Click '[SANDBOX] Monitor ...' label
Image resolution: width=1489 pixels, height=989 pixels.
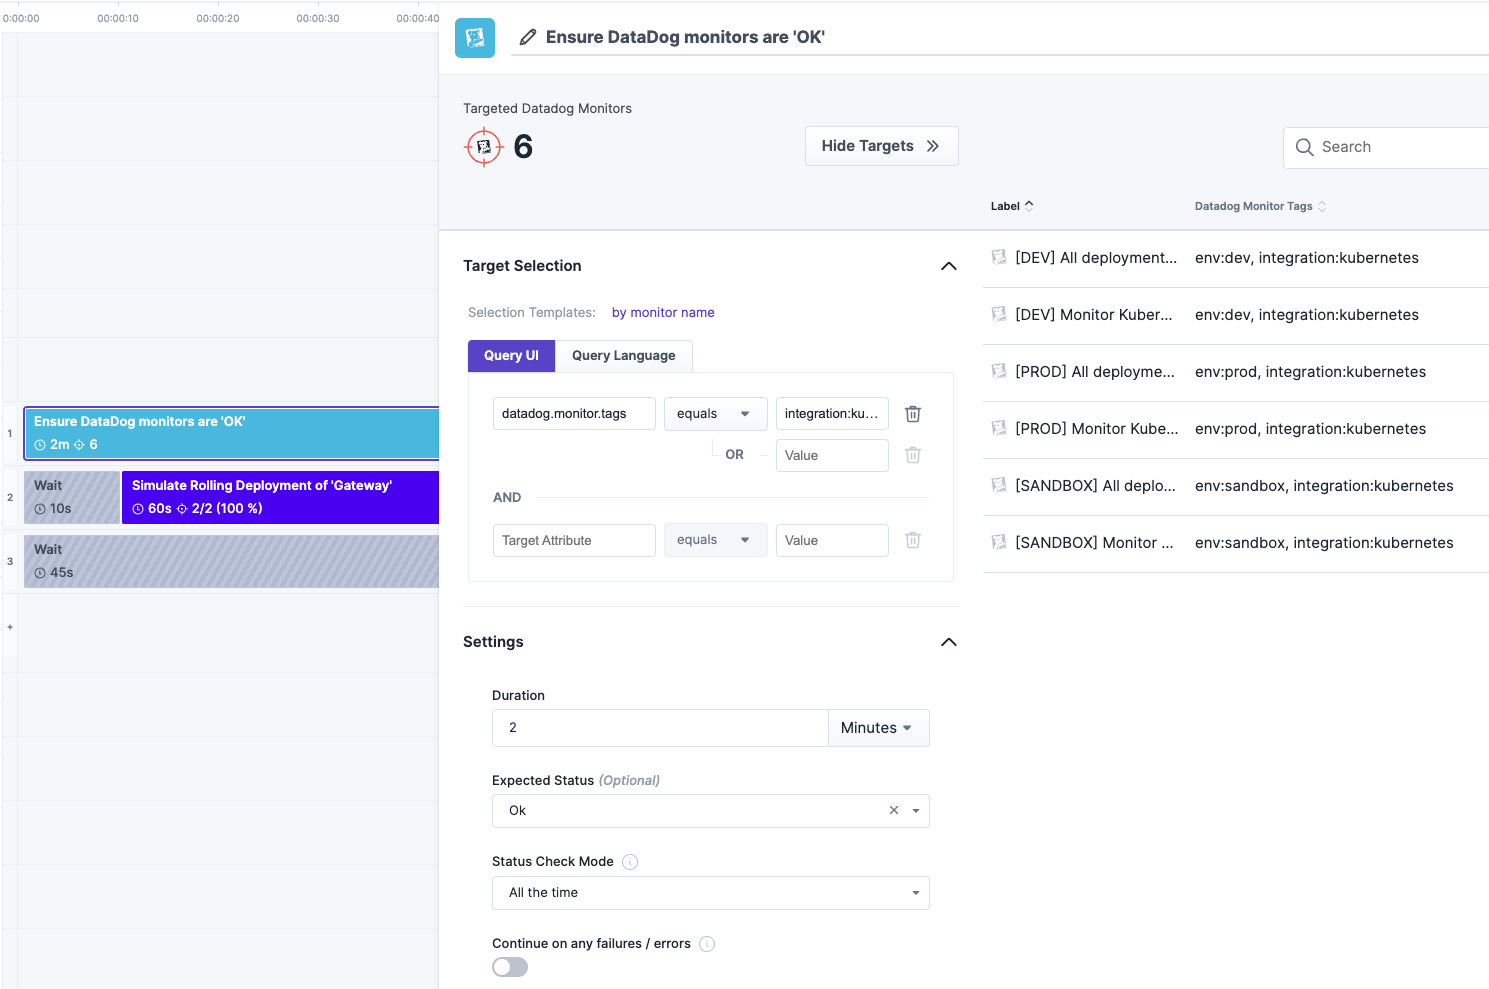click(1094, 542)
